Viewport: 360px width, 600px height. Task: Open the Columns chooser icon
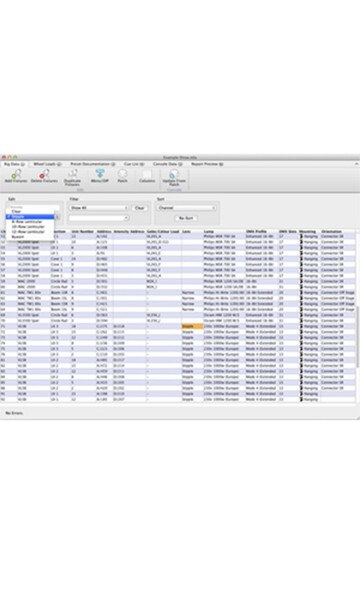(147, 174)
